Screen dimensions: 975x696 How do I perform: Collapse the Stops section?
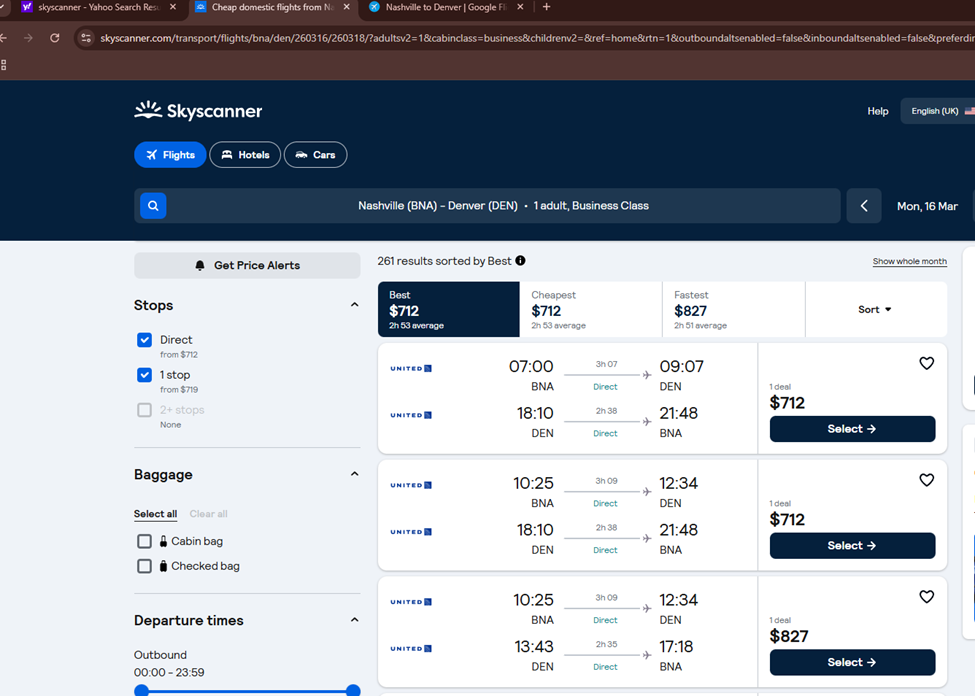354,305
